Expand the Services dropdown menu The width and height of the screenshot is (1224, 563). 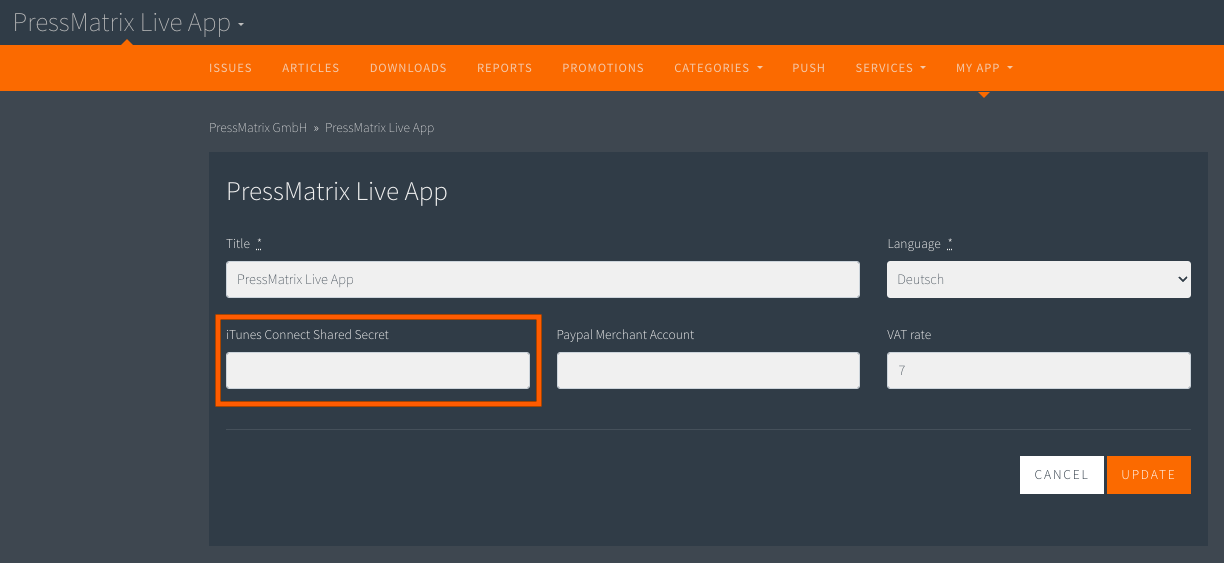click(x=890, y=68)
